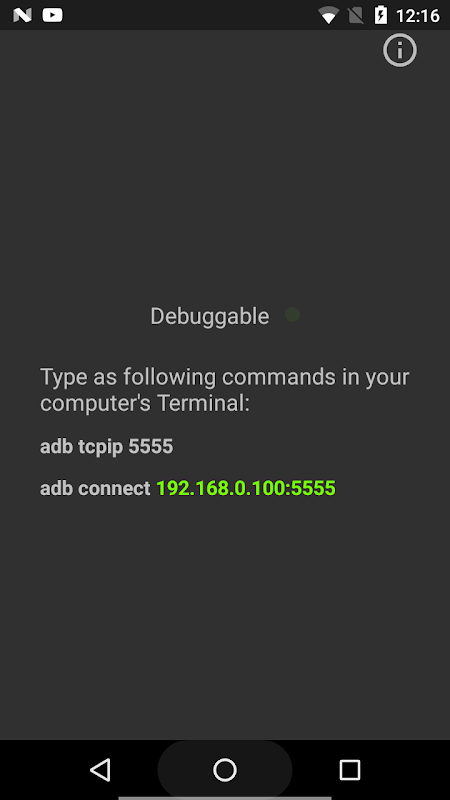Select the adb tcpip 5555 command
Viewport: 450px width, 800px height.
107,446
